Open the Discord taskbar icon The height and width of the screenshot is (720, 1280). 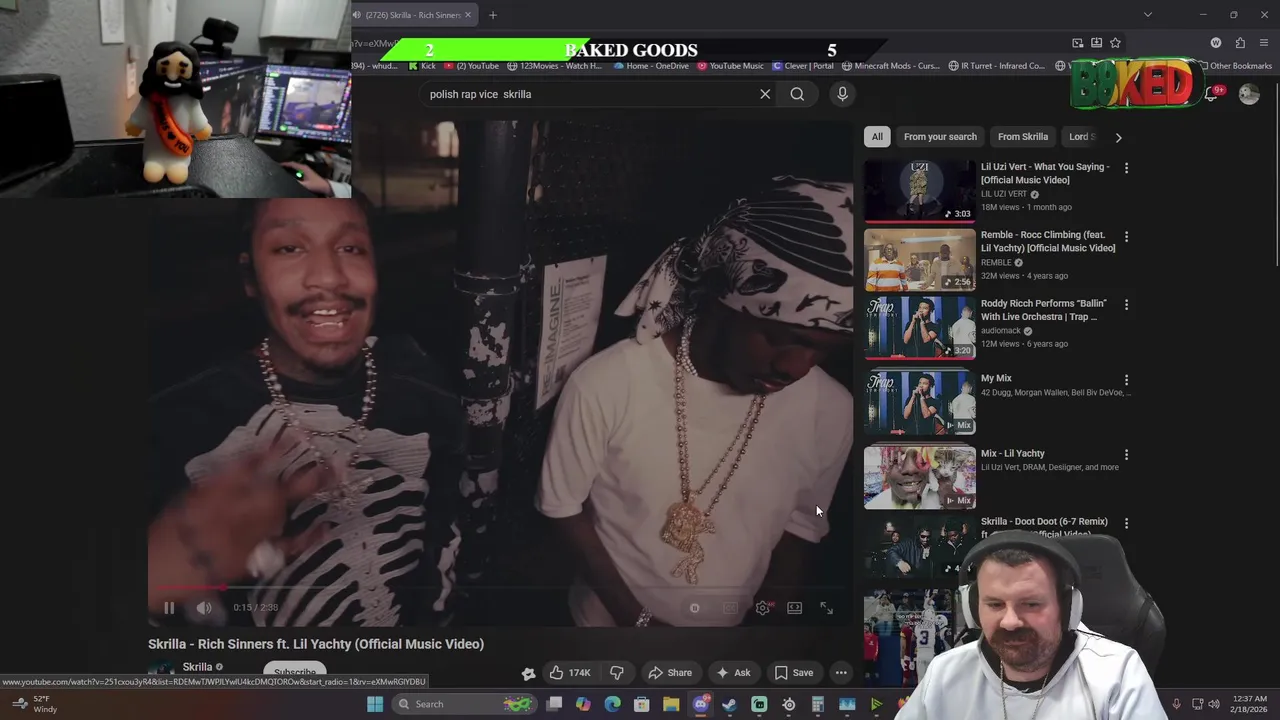(700, 704)
